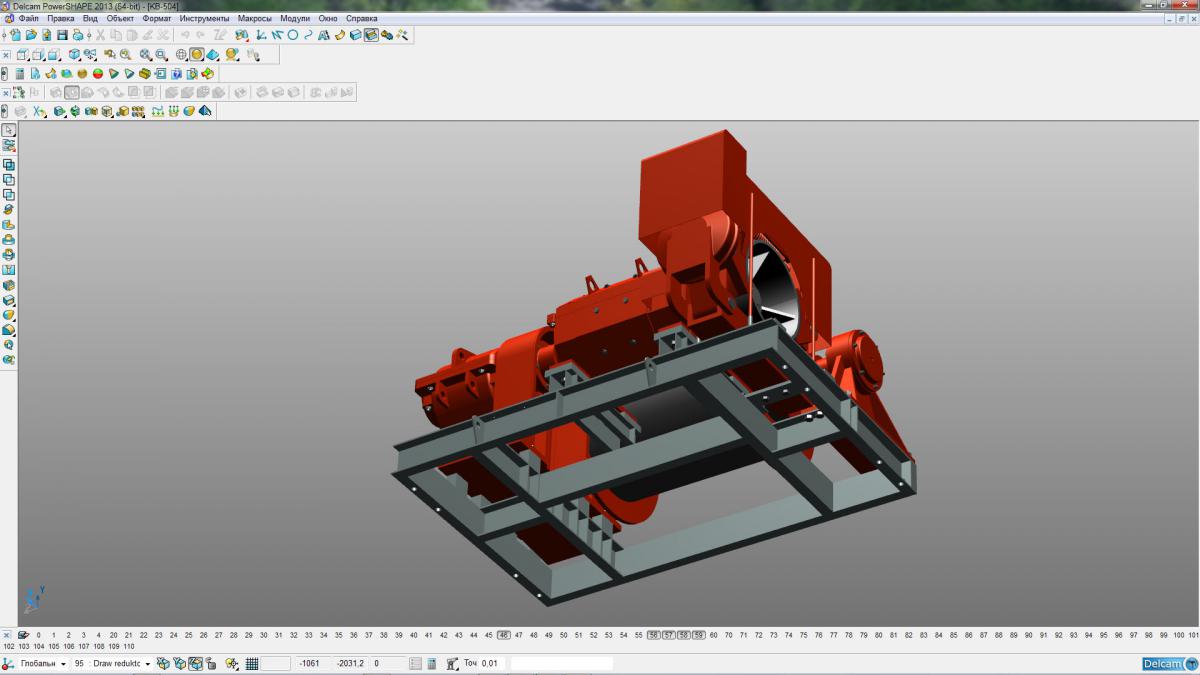Click the third Boolean overlapping-squares icon on left
1200x675 pixels.
9,194
